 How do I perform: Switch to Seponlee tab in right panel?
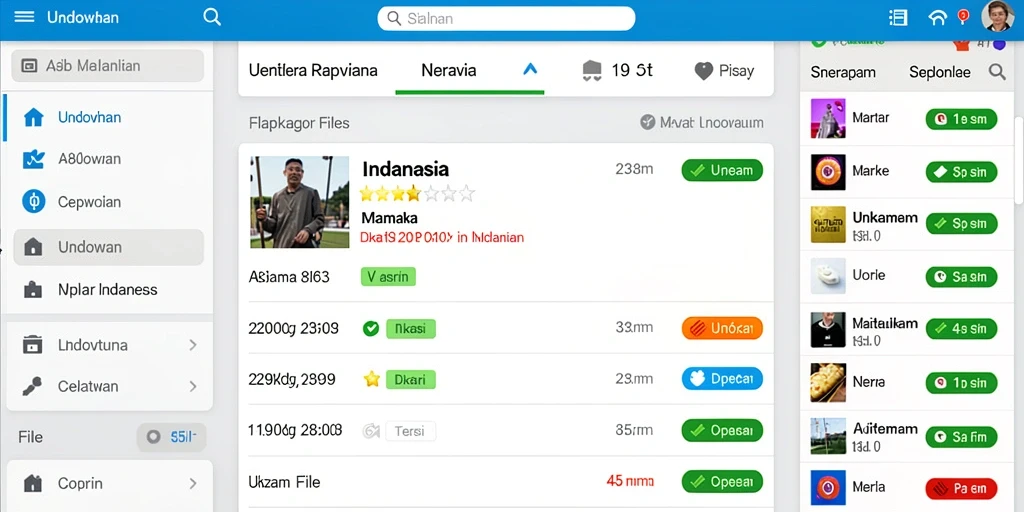(940, 72)
